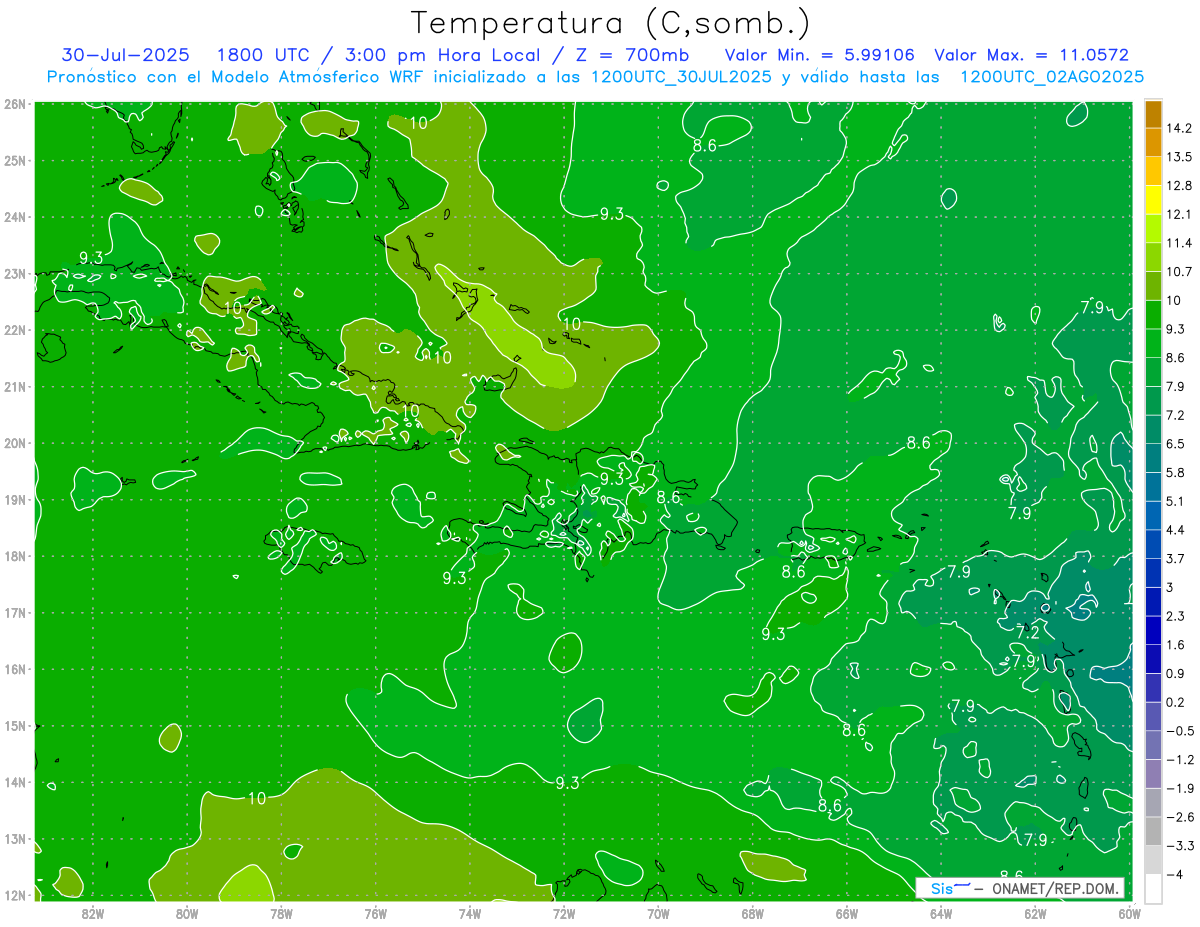
Task: Click the ONAMET/REP.DOM. logo box
Action: click(1020, 888)
